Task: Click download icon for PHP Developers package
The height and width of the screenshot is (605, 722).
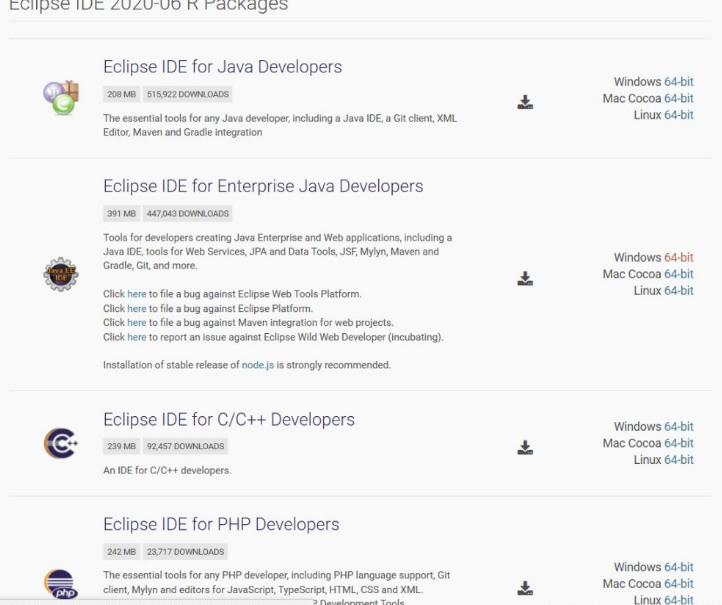Action: coord(525,588)
